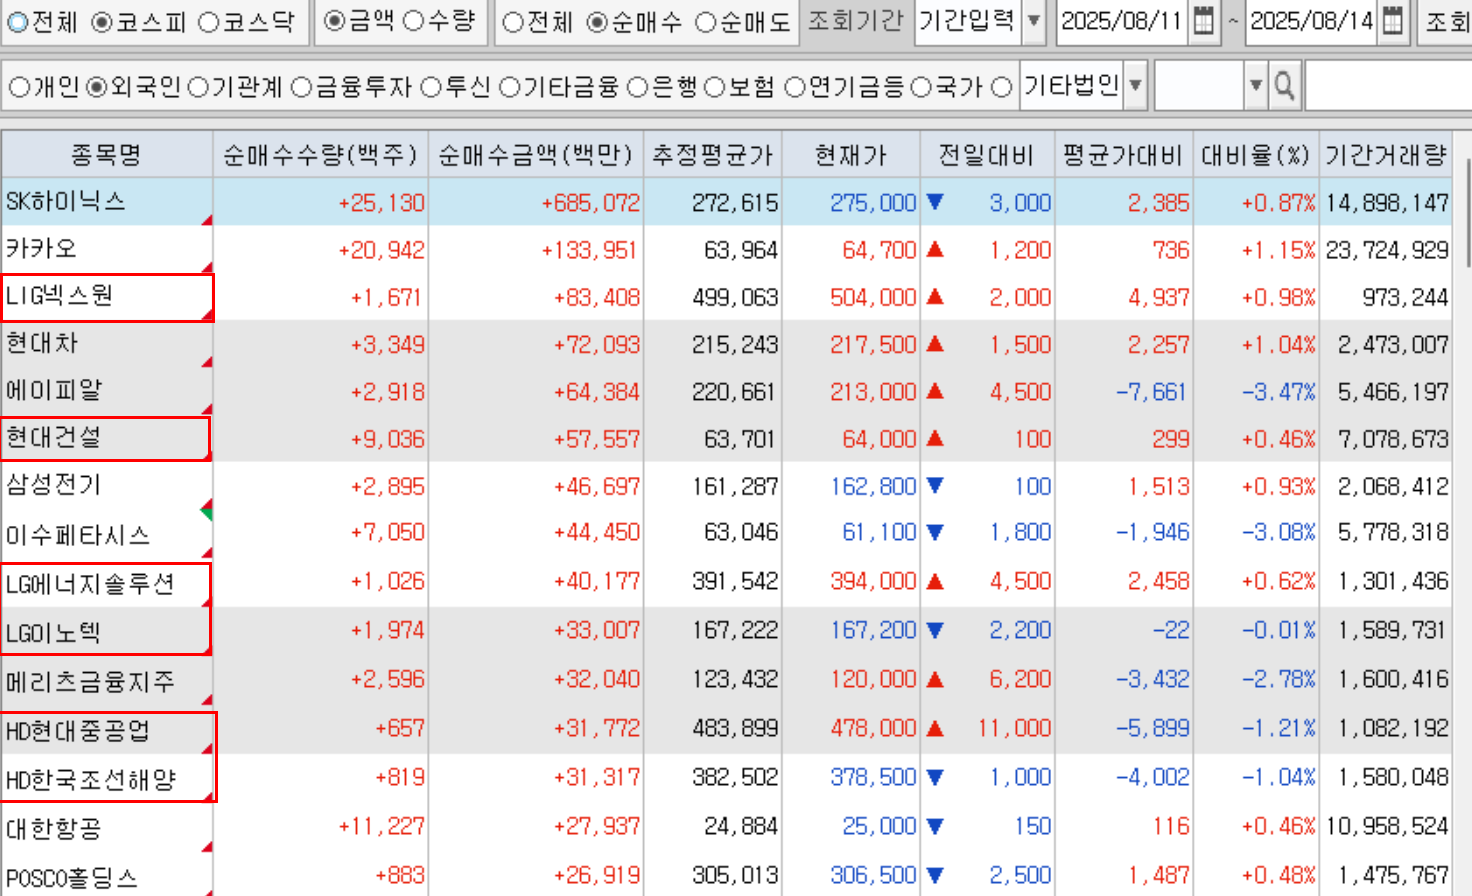Click the blue down arrow in 대한항공 row
This screenshot has height=896, width=1472.
(935, 826)
